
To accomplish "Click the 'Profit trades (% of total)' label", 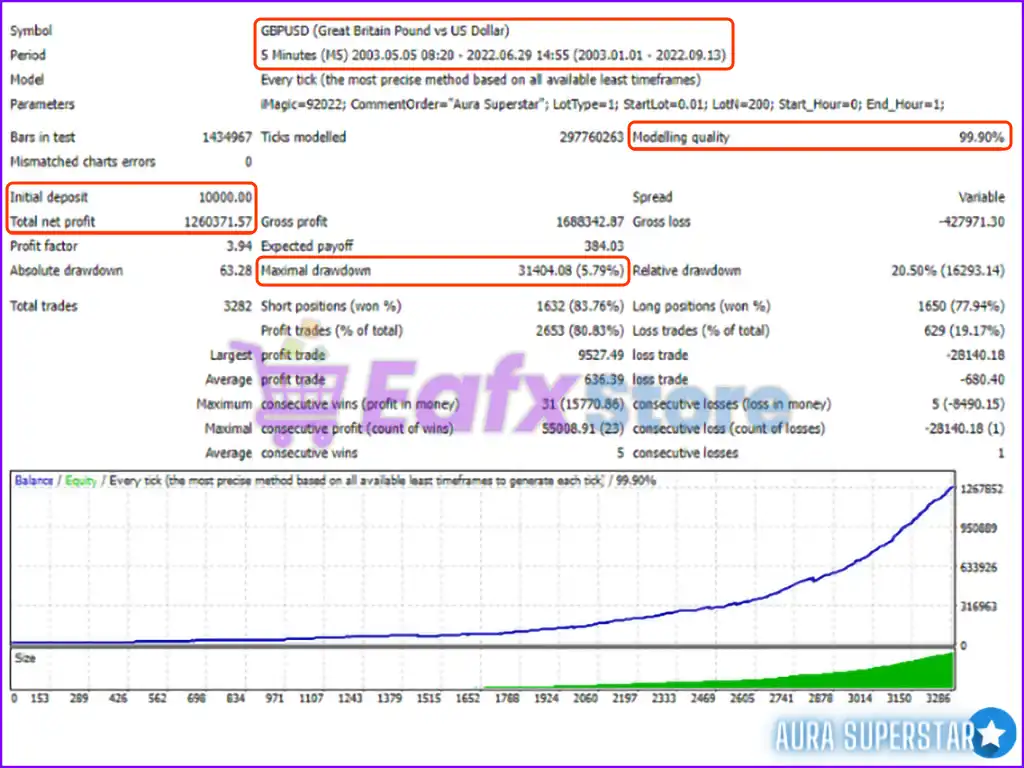I will pos(332,330).
